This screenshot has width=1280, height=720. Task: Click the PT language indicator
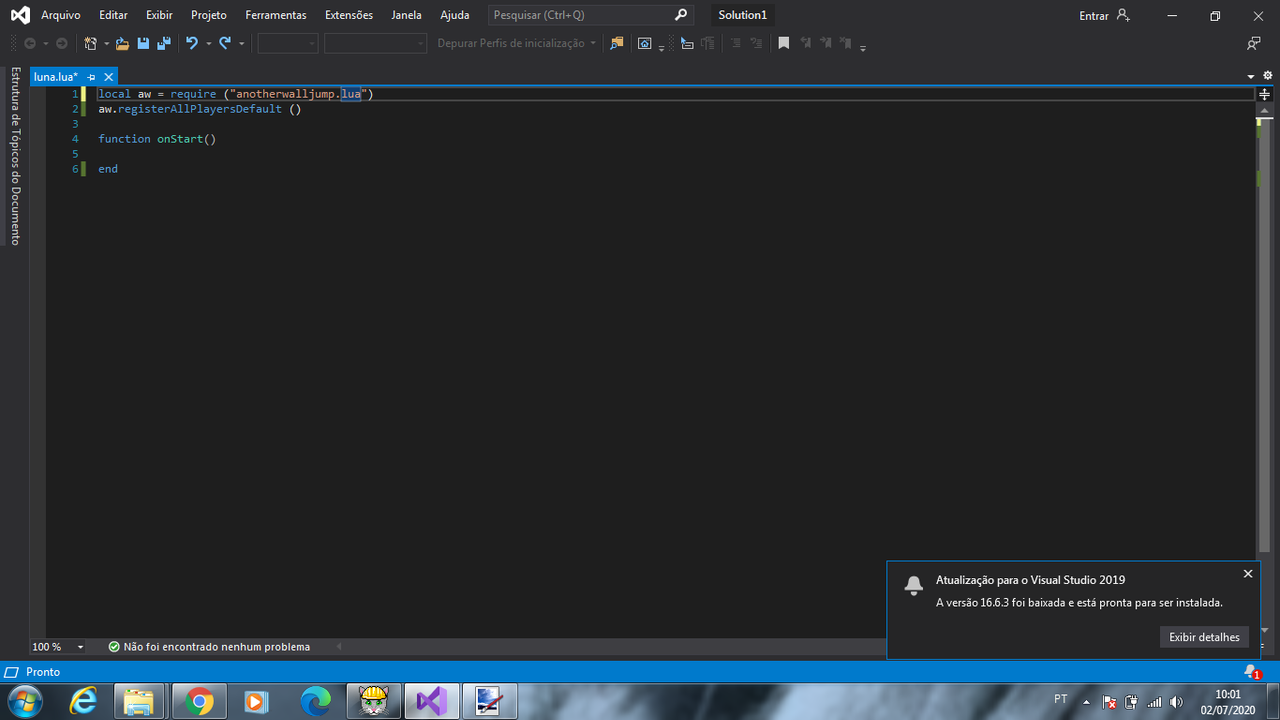(x=1061, y=699)
